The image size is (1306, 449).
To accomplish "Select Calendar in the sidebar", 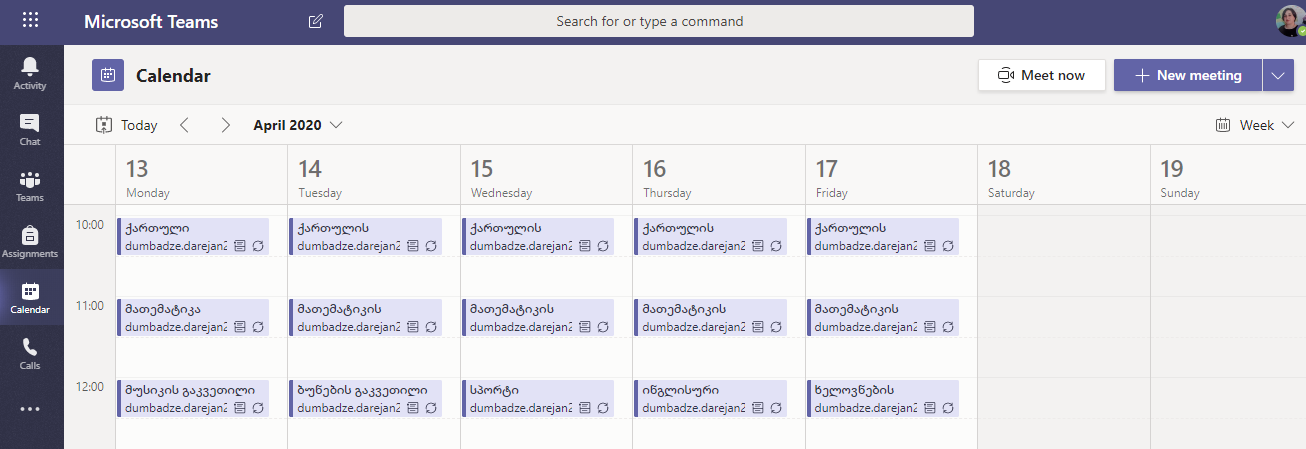I will (30, 298).
